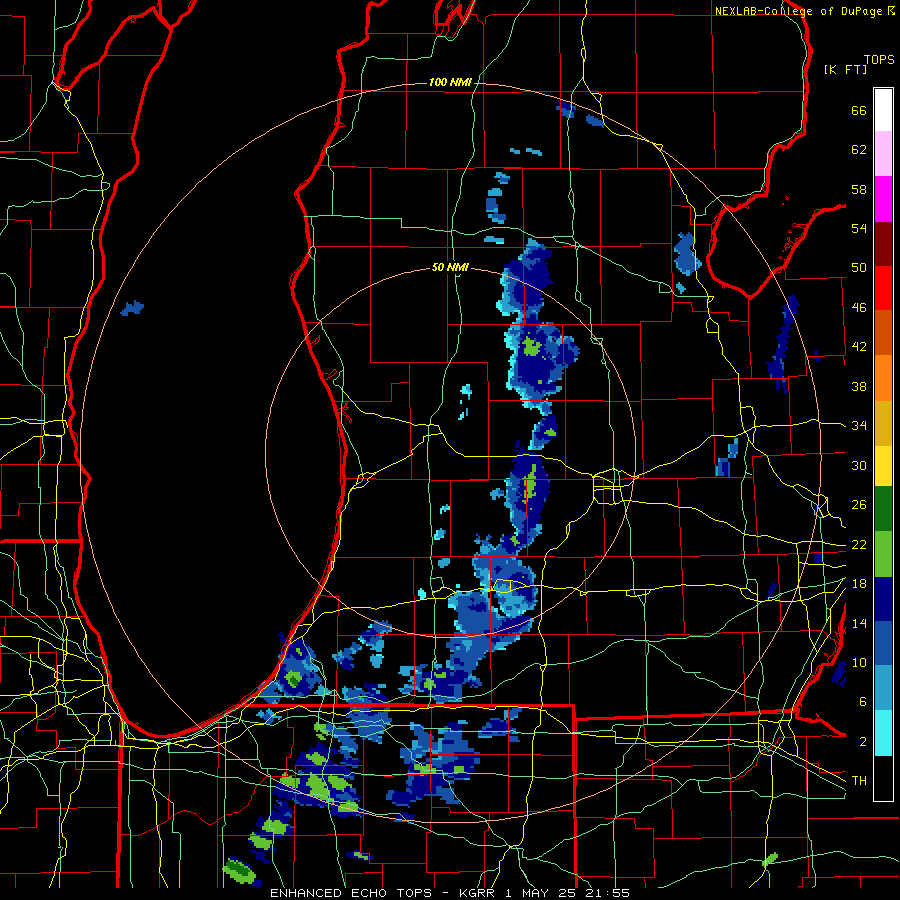The image size is (900, 900).
Task: Click the legend value 6
Action: tap(862, 701)
